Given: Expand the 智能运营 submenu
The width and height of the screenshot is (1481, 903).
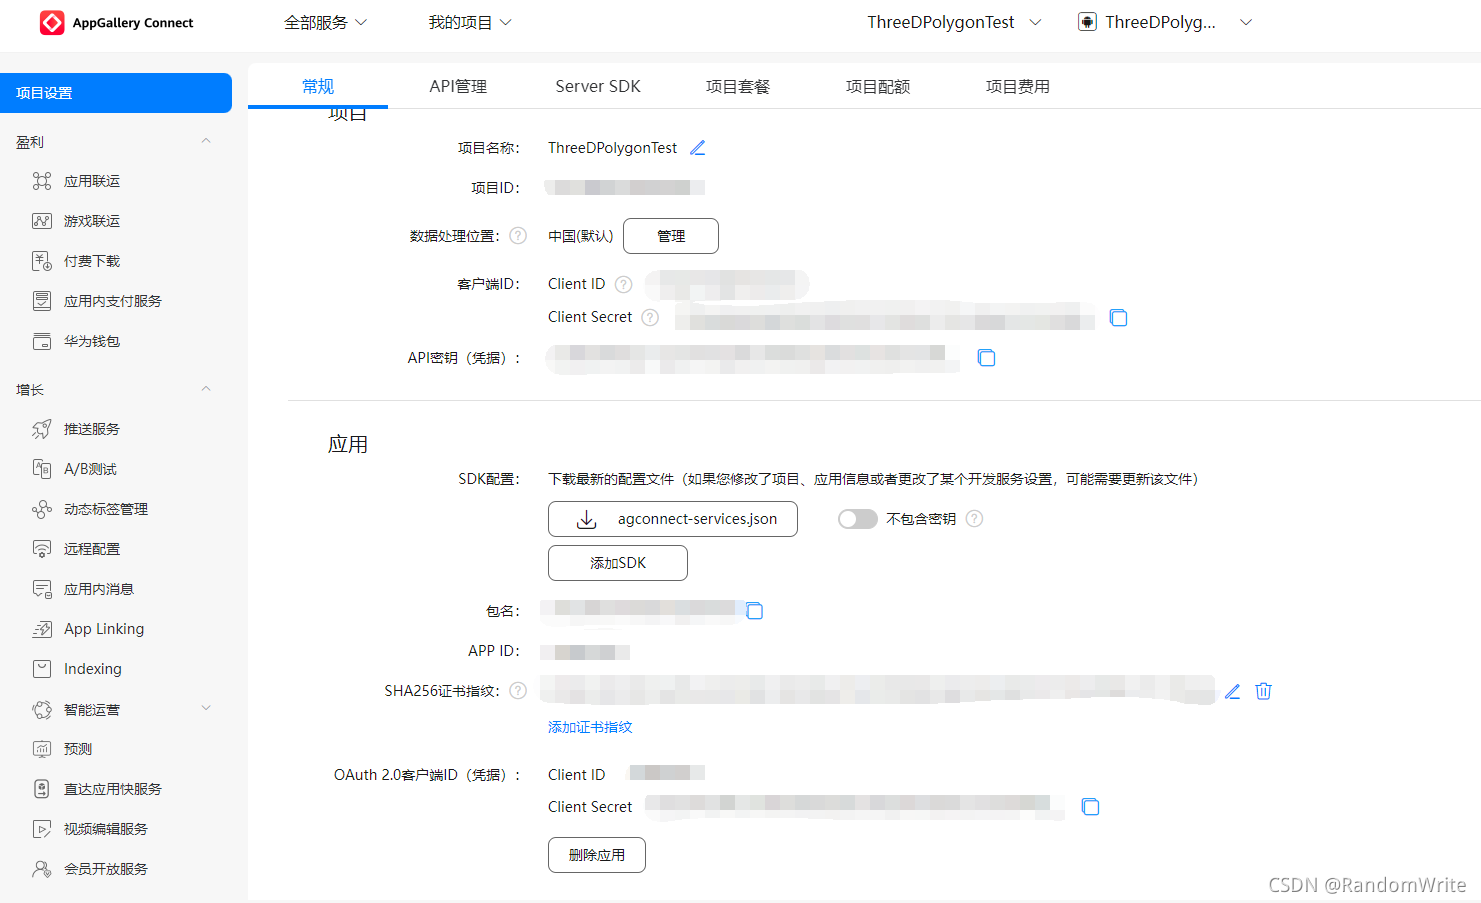Looking at the screenshot, I should 206,709.
